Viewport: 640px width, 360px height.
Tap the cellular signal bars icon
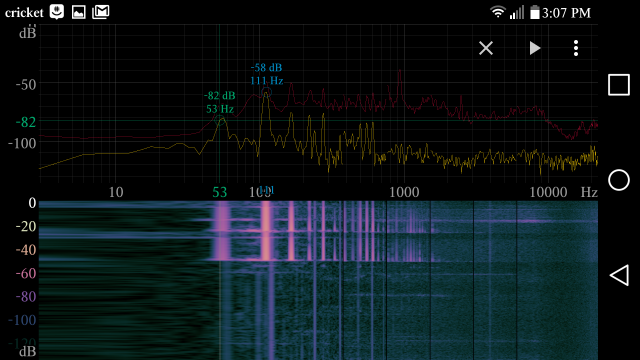[517, 13]
